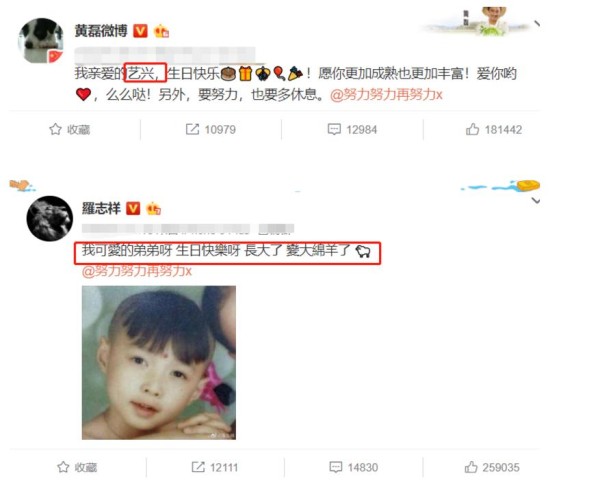600x485 pixels.
Task: Open the 羅志祥 username link
Action: coord(101,208)
